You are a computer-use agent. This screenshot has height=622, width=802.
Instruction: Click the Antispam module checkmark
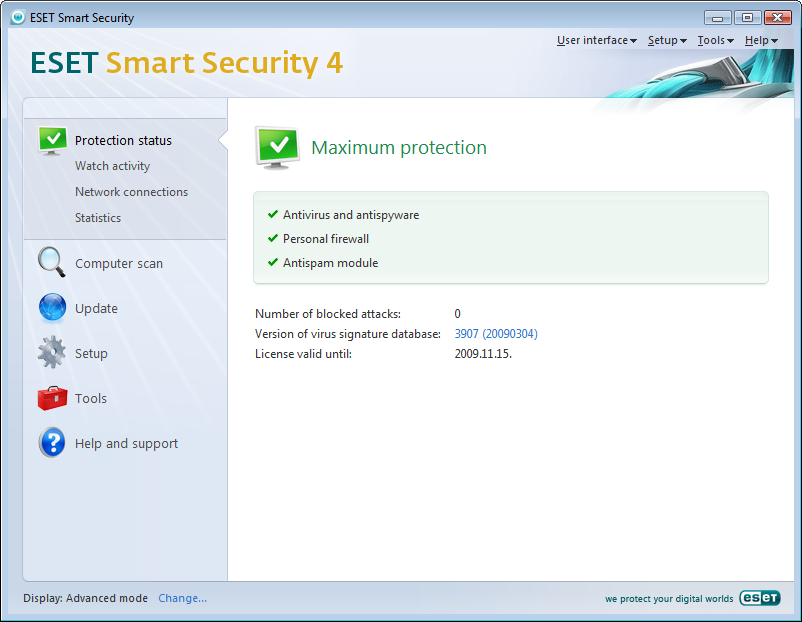pos(273,262)
